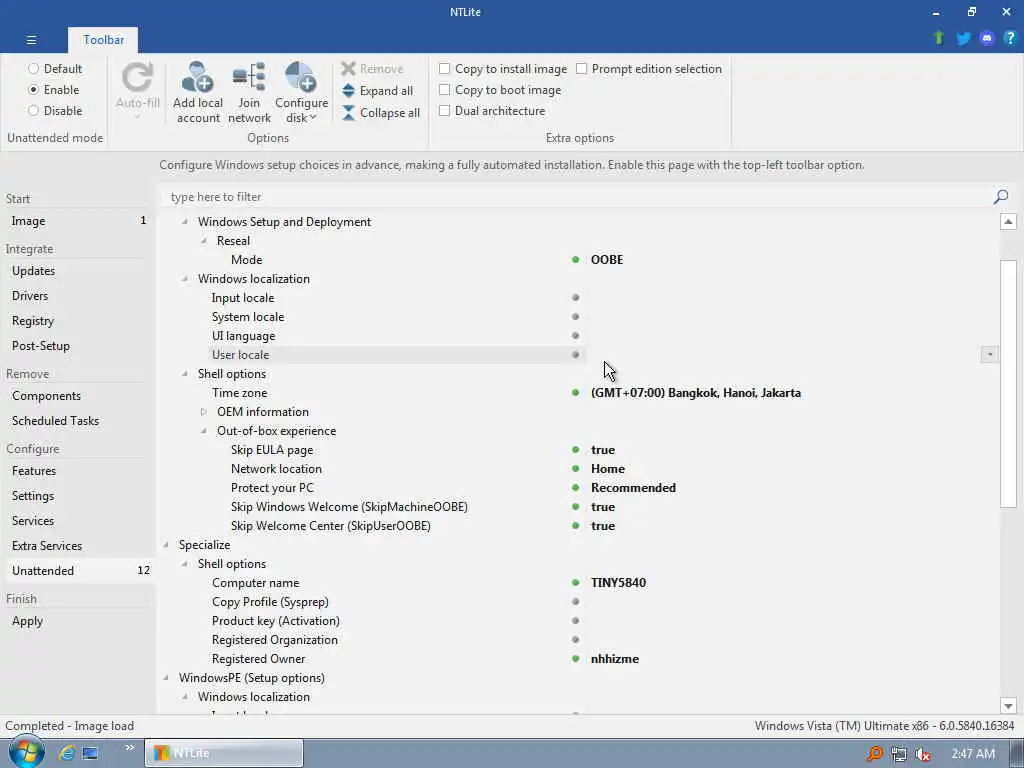The width and height of the screenshot is (1024, 768).
Task: Open the Discord link icon
Action: coord(987,39)
